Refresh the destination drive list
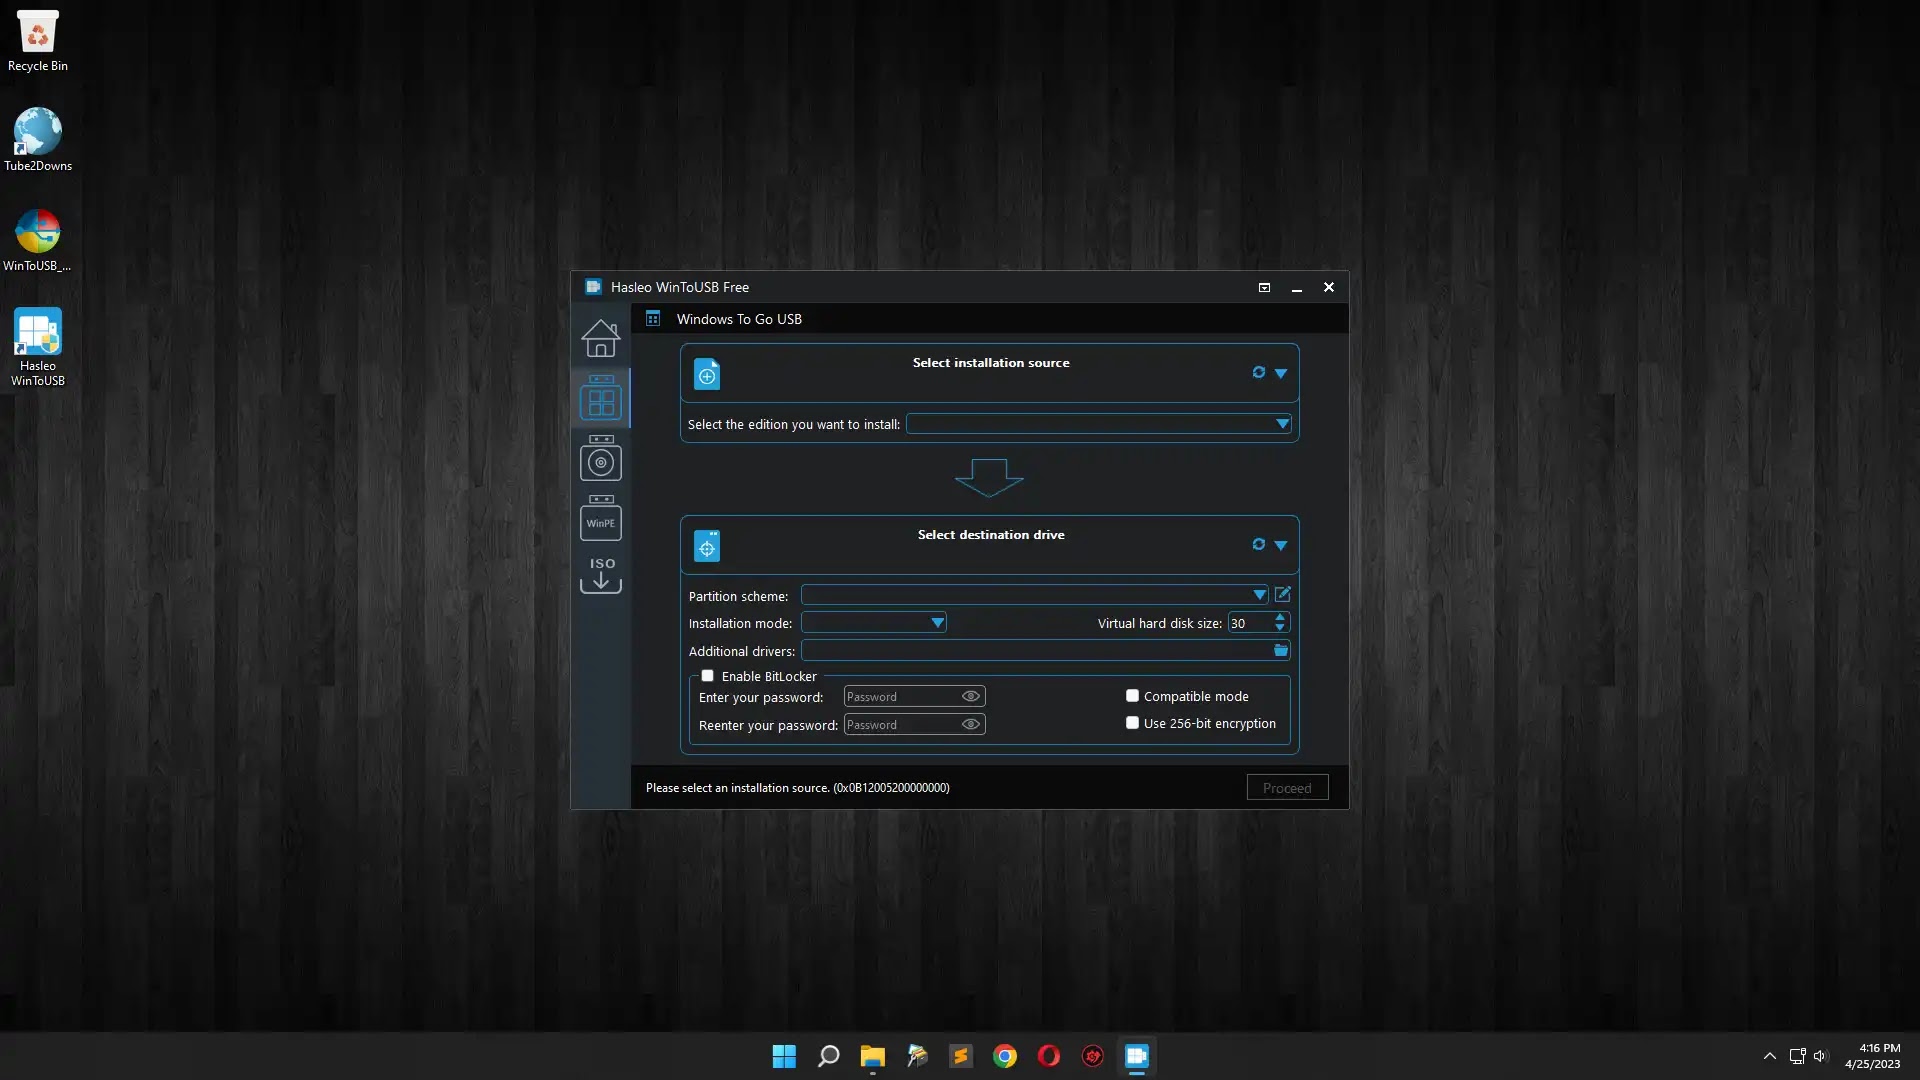The image size is (1920, 1080). tap(1258, 544)
